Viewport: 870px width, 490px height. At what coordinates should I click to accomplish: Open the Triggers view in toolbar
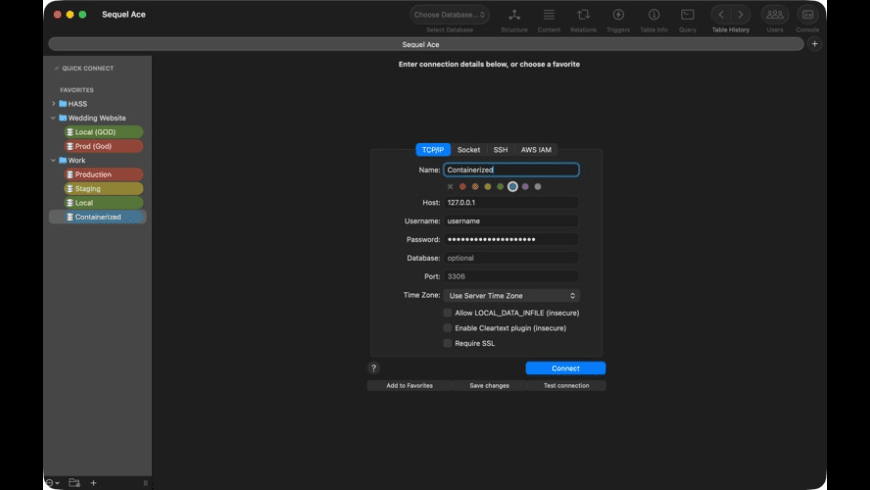[618, 15]
